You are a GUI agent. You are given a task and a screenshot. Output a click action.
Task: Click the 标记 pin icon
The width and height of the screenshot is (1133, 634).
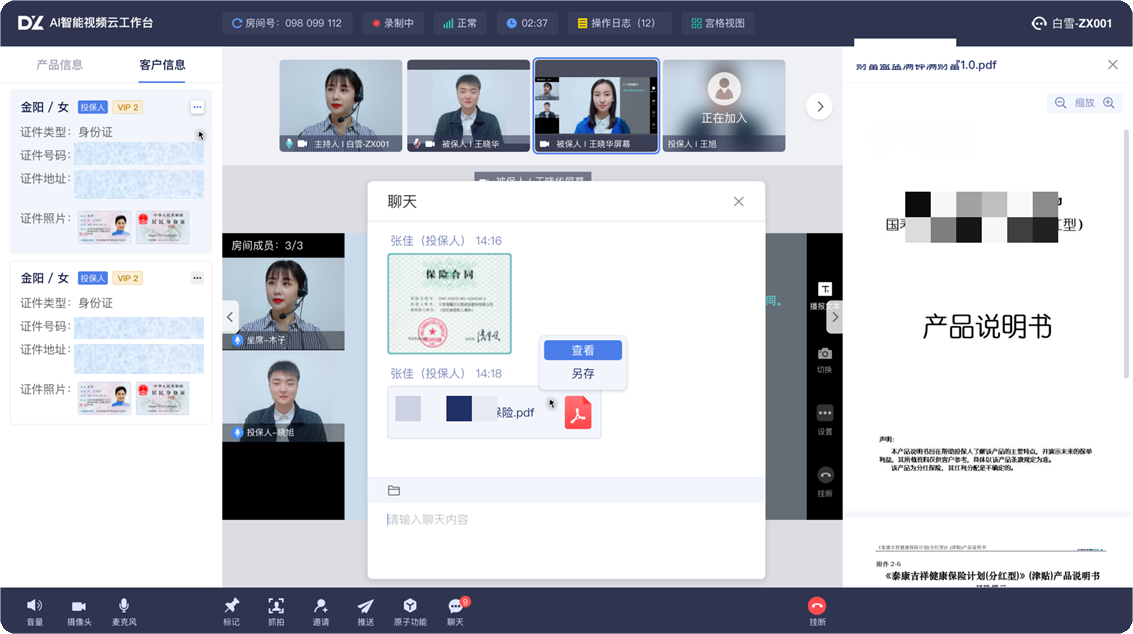231,606
